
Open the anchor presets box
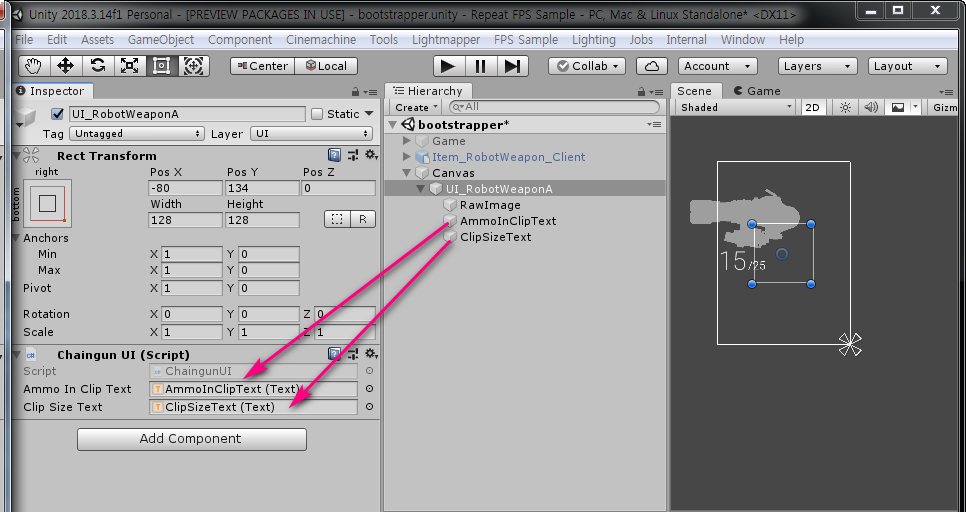click(47, 203)
